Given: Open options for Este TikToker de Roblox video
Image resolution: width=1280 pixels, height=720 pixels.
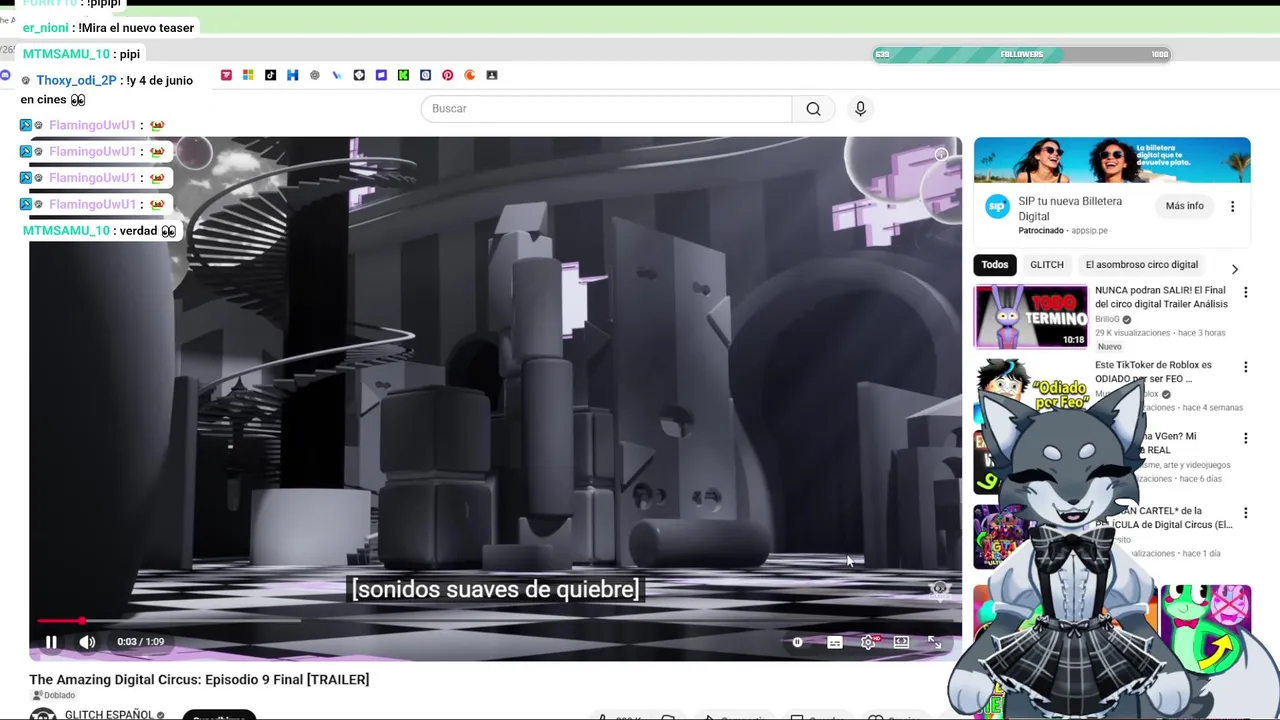Looking at the screenshot, I should click(1245, 367).
